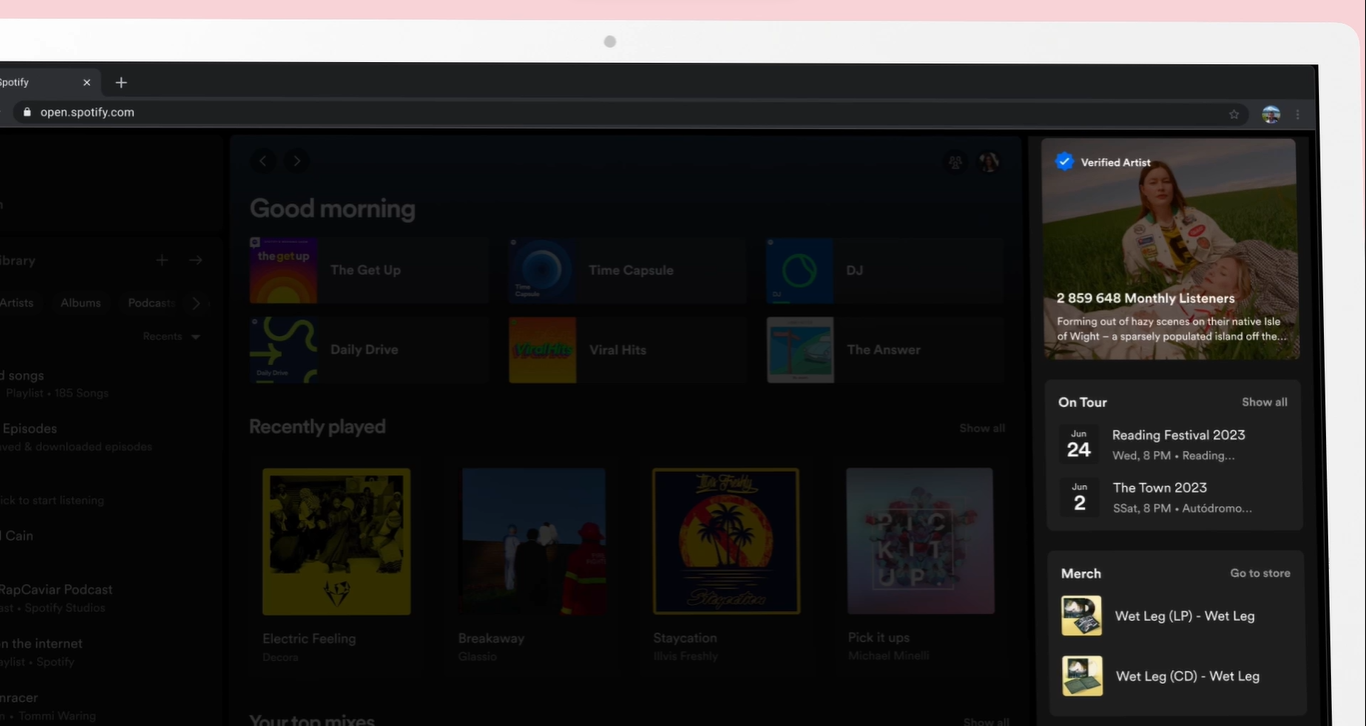Click the Get Up cover art
The height and width of the screenshot is (726, 1366).
point(283,270)
